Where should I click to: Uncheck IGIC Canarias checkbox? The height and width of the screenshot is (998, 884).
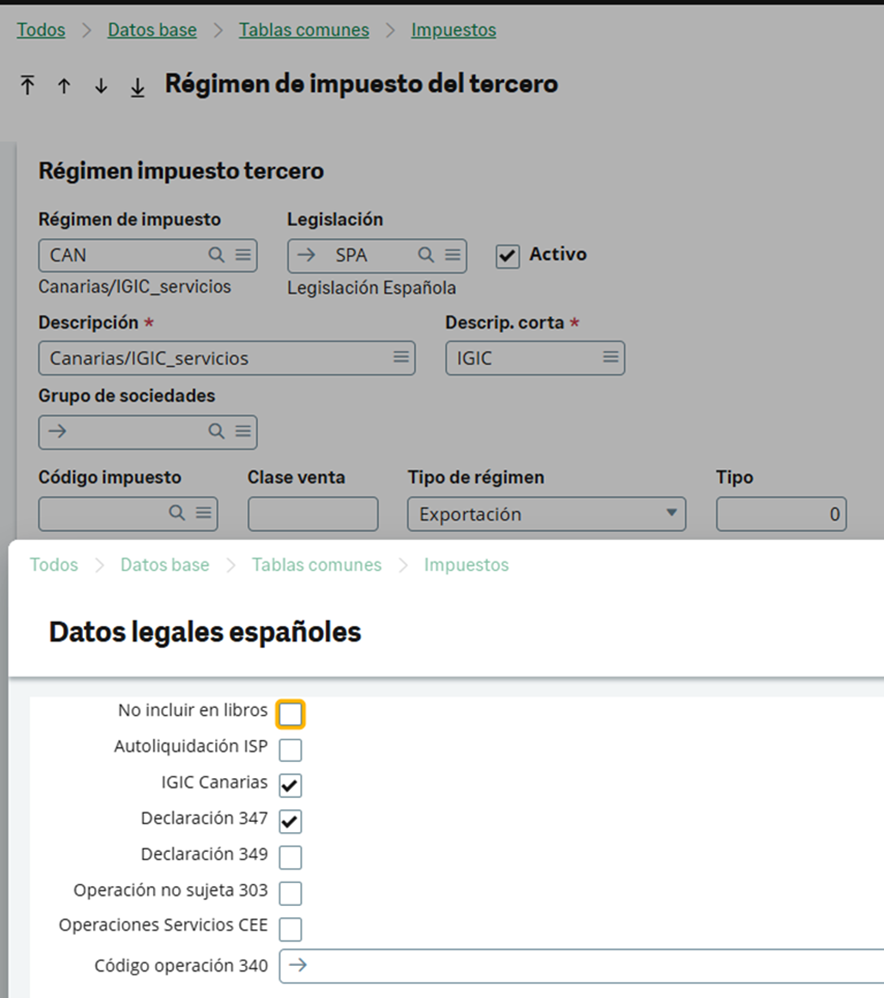tap(290, 785)
